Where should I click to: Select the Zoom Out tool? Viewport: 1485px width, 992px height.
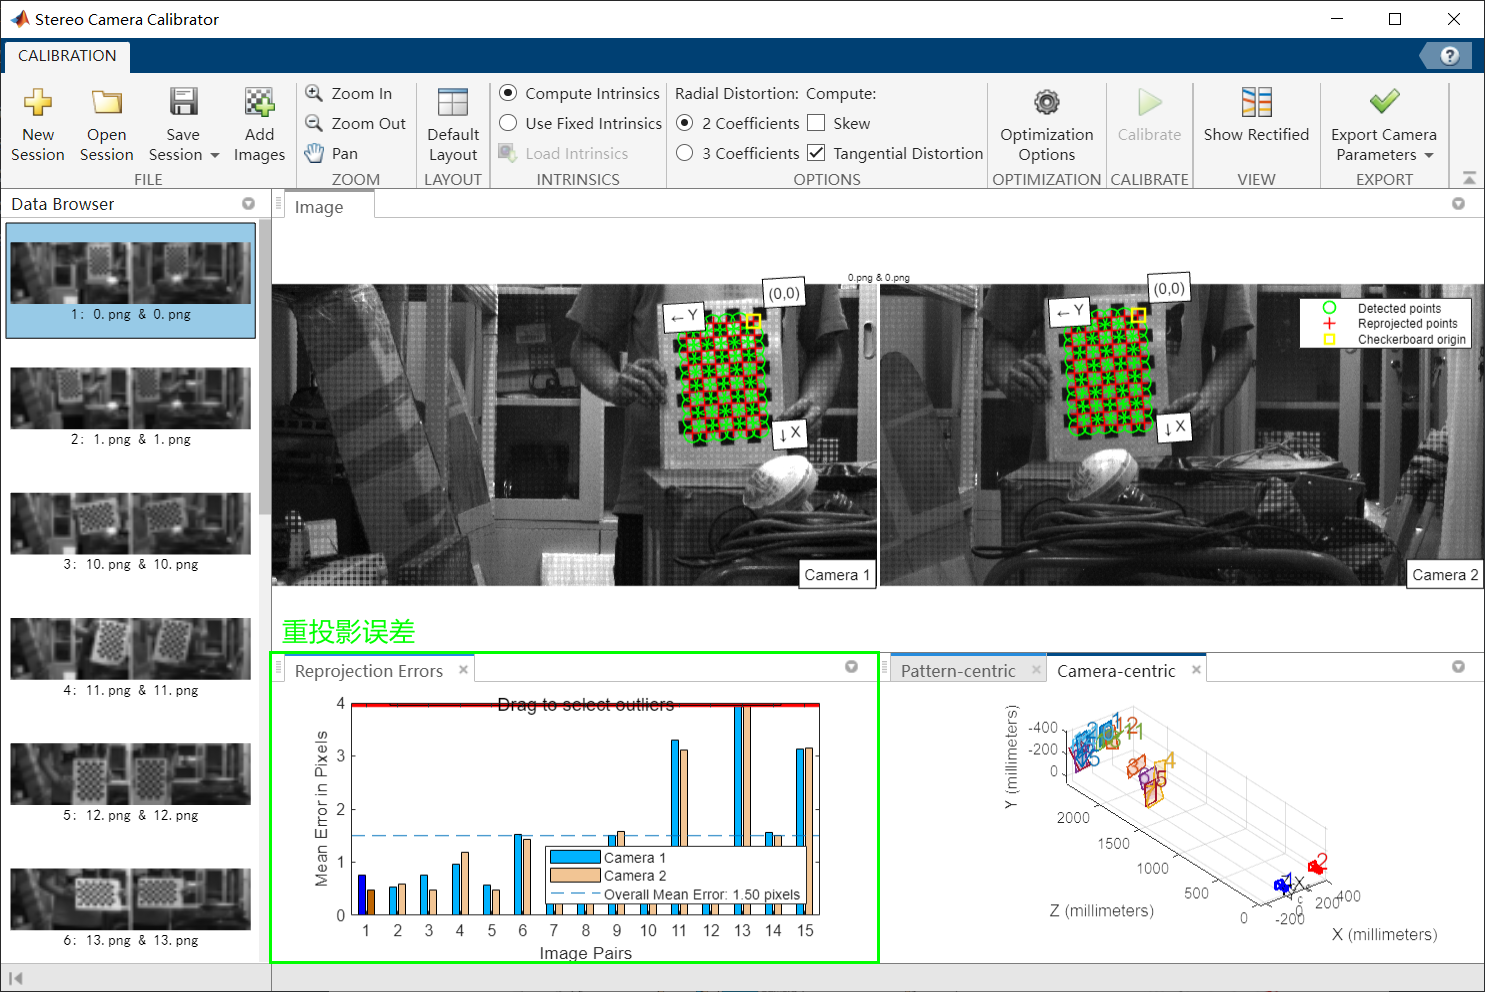click(355, 123)
